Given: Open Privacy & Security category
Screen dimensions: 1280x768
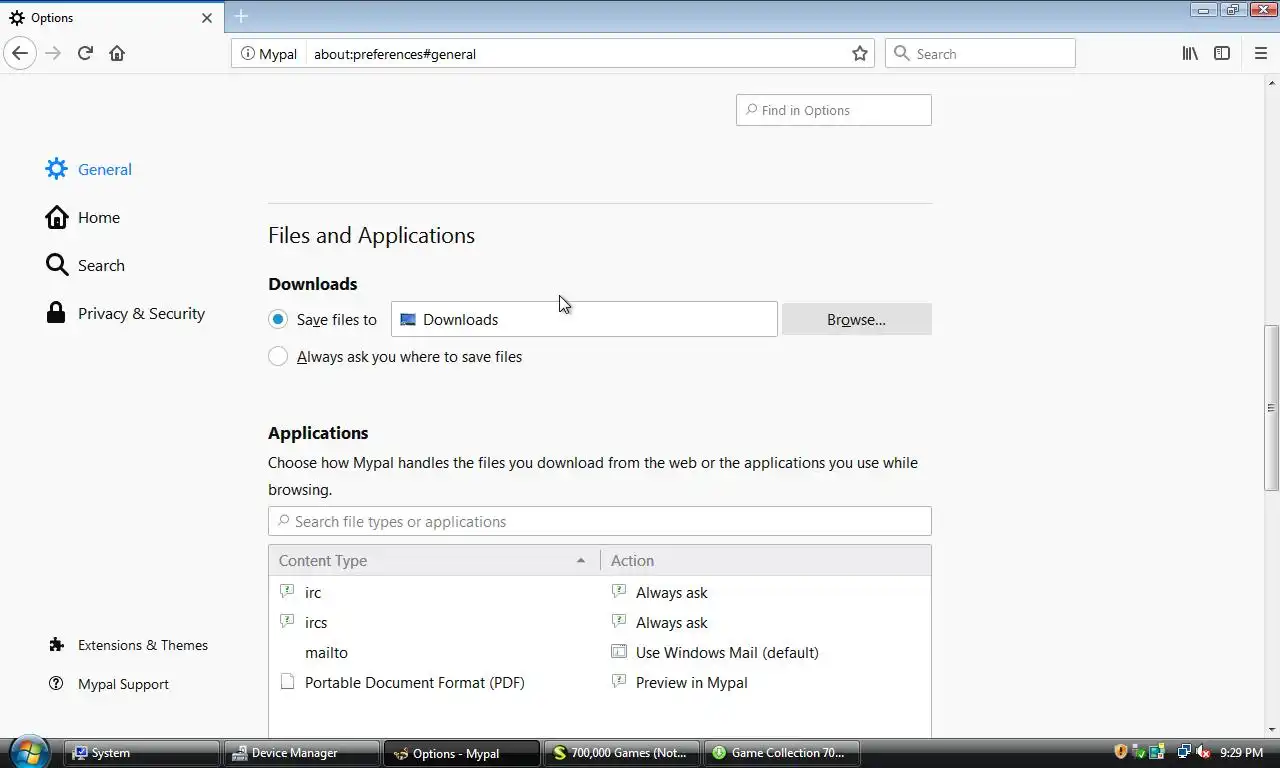Looking at the screenshot, I should click(125, 313).
